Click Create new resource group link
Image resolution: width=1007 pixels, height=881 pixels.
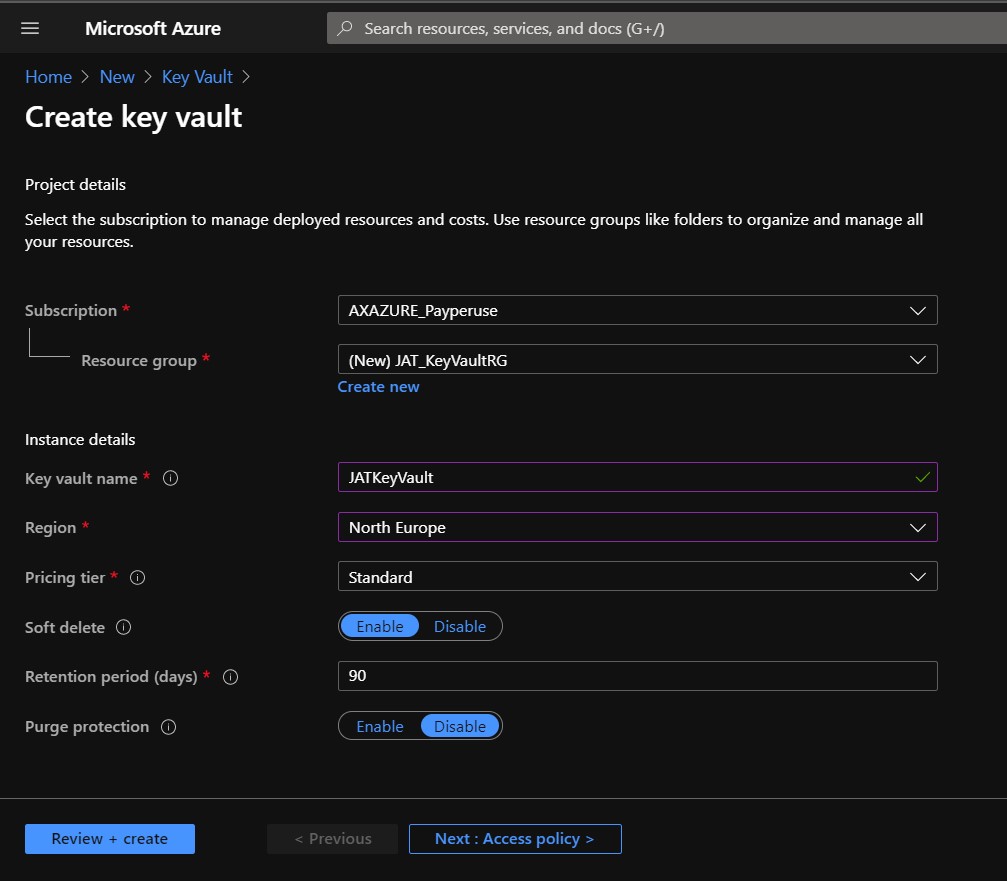(x=378, y=387)
